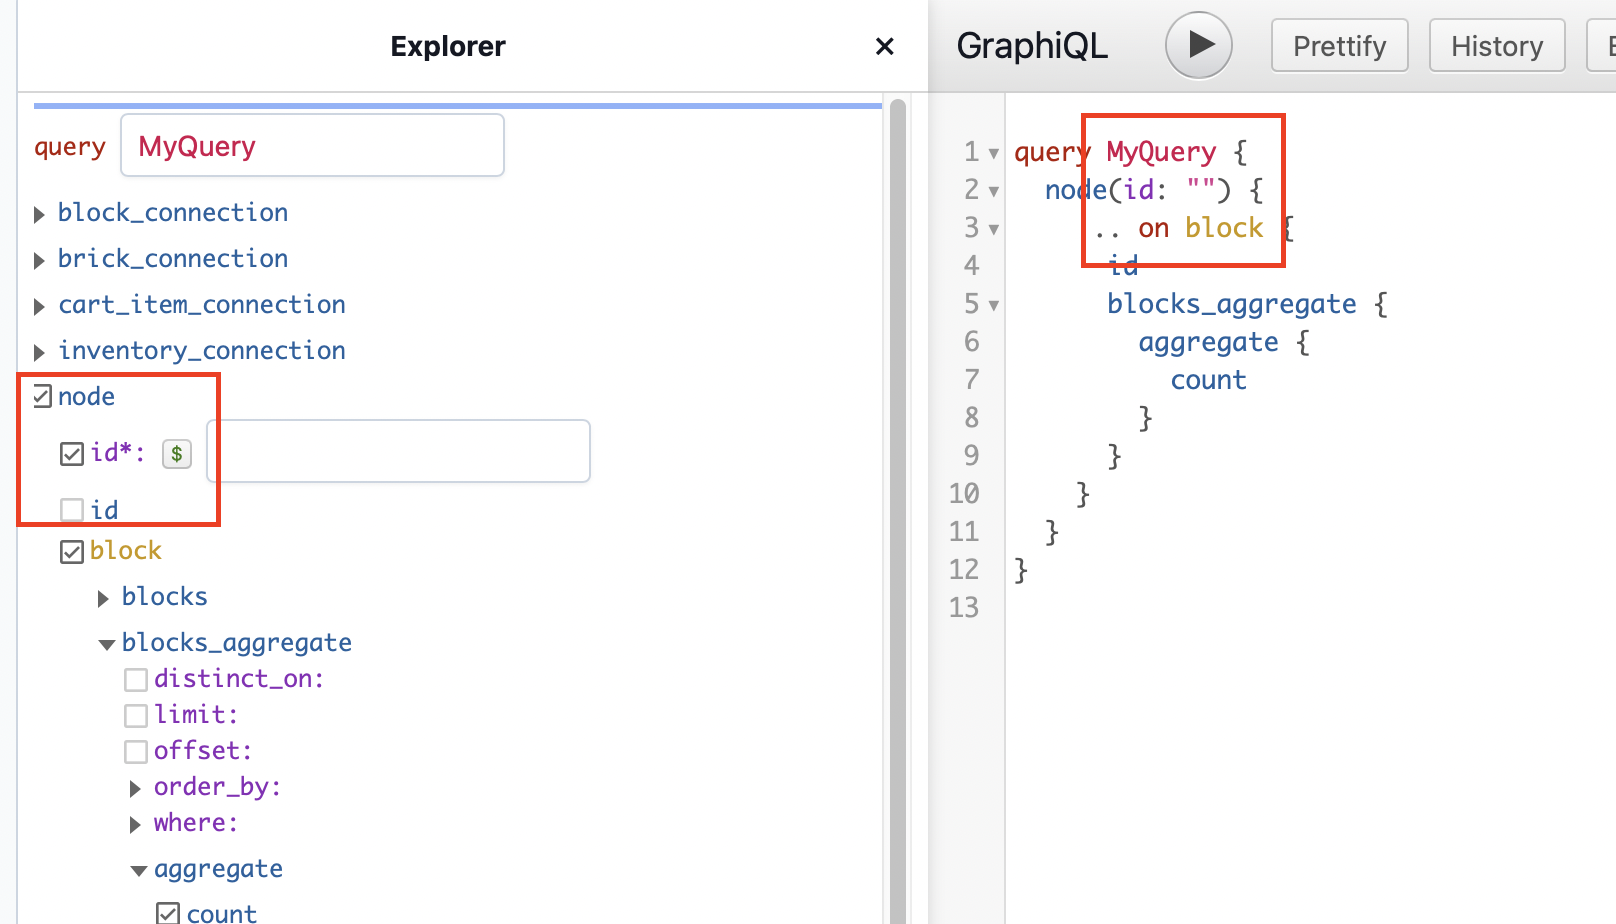The height and width of the screenshot is (924, 1616).
Task: Uncheck the node field checkbox
Action: pyautogui.click(x=42, y=397)
